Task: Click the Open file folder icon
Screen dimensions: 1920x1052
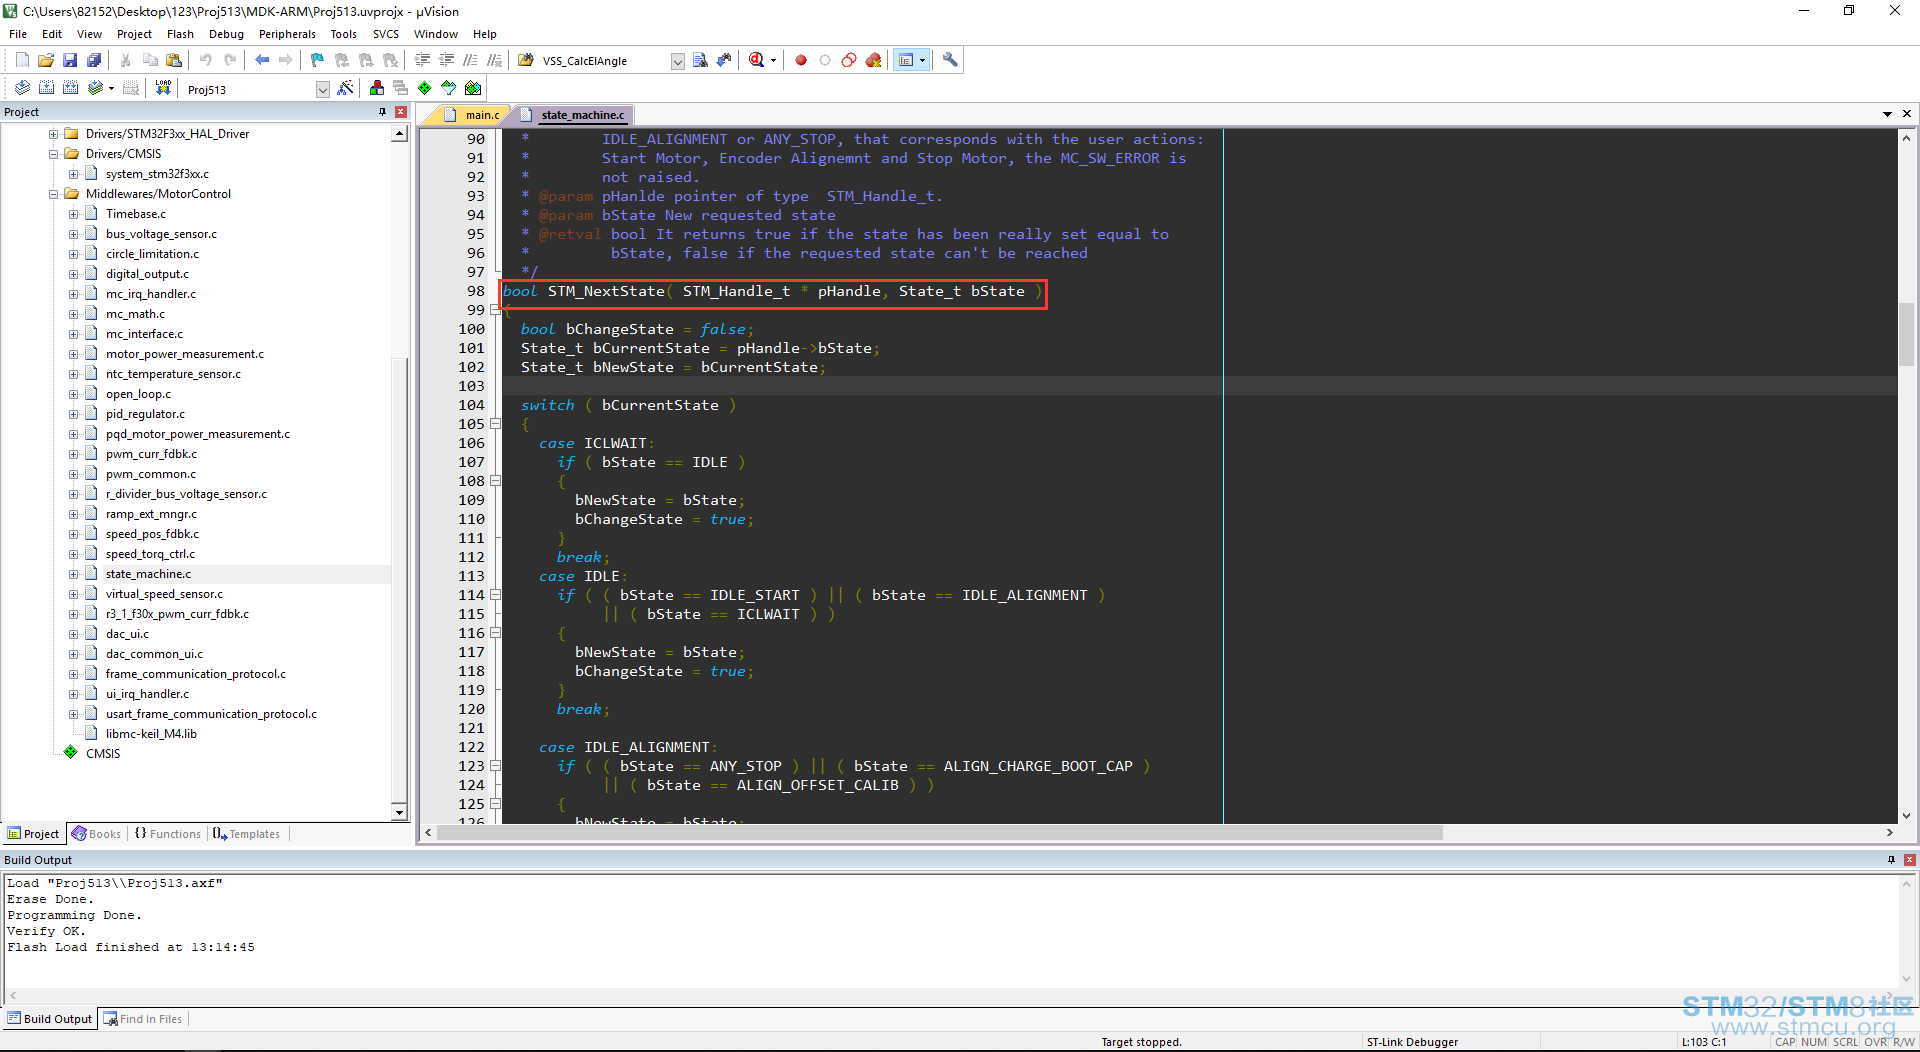Action: tap(46, 60)
